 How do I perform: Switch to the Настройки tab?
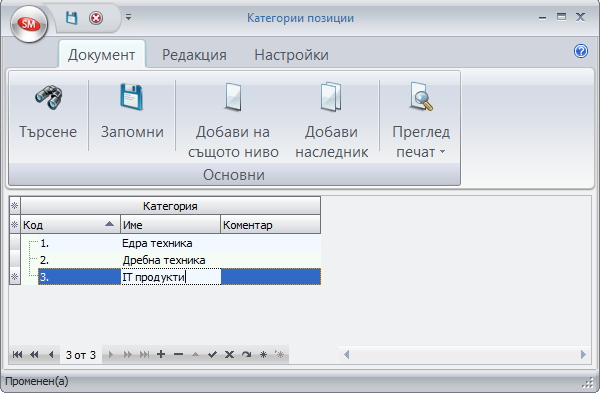tap(291, 55)
